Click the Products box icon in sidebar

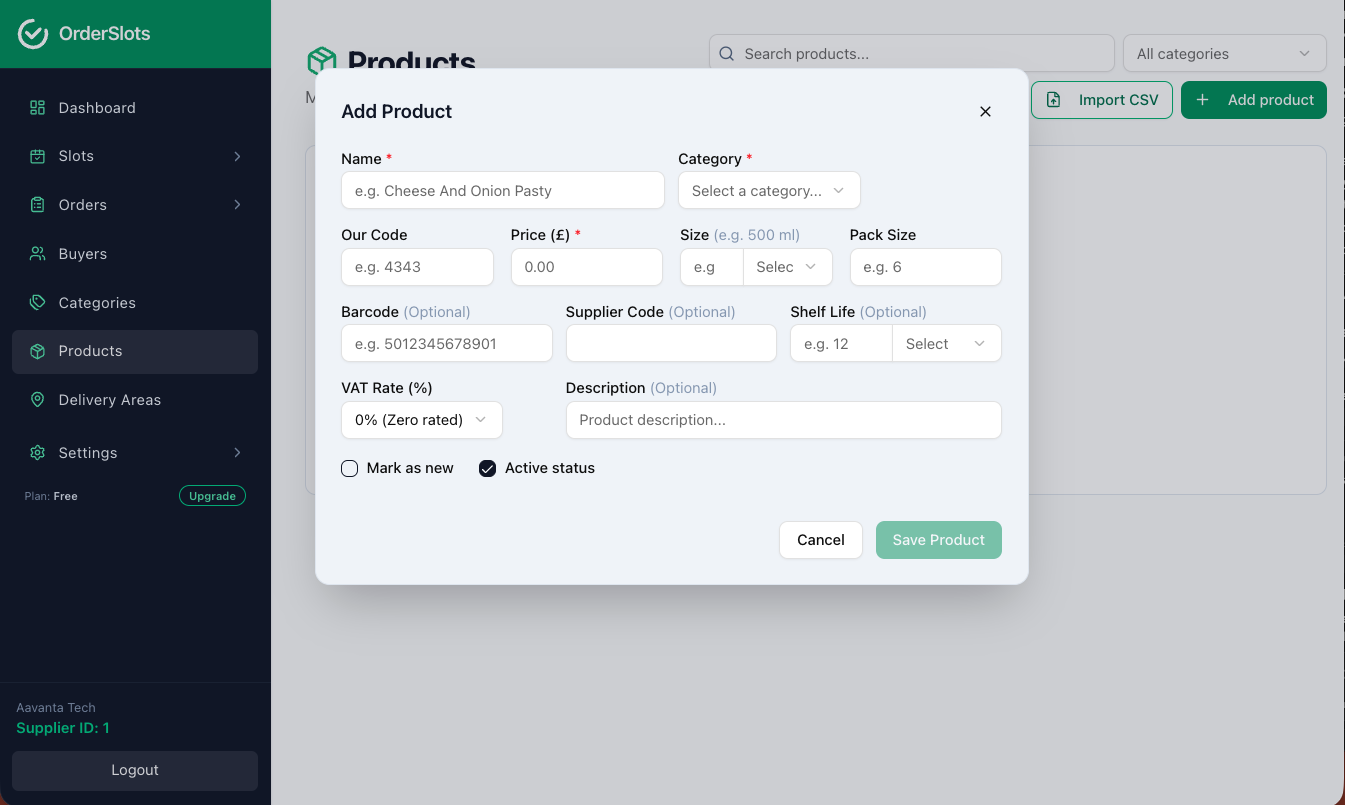tap(37, 351)
